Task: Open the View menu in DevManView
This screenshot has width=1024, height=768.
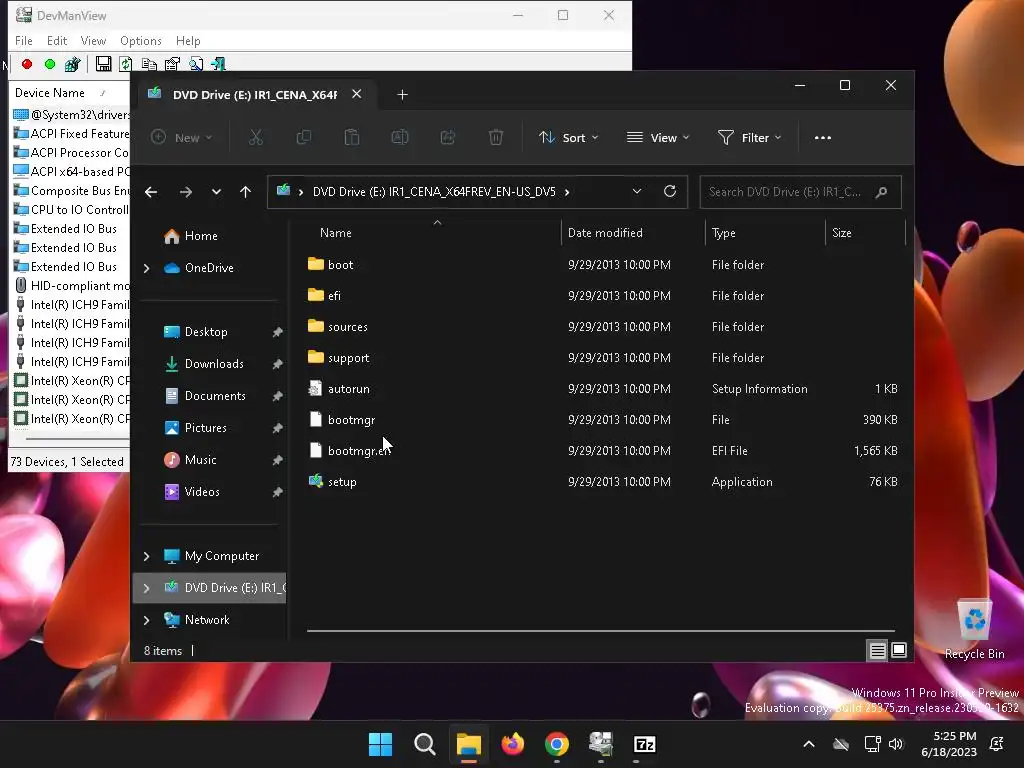Action: (93, 40)
